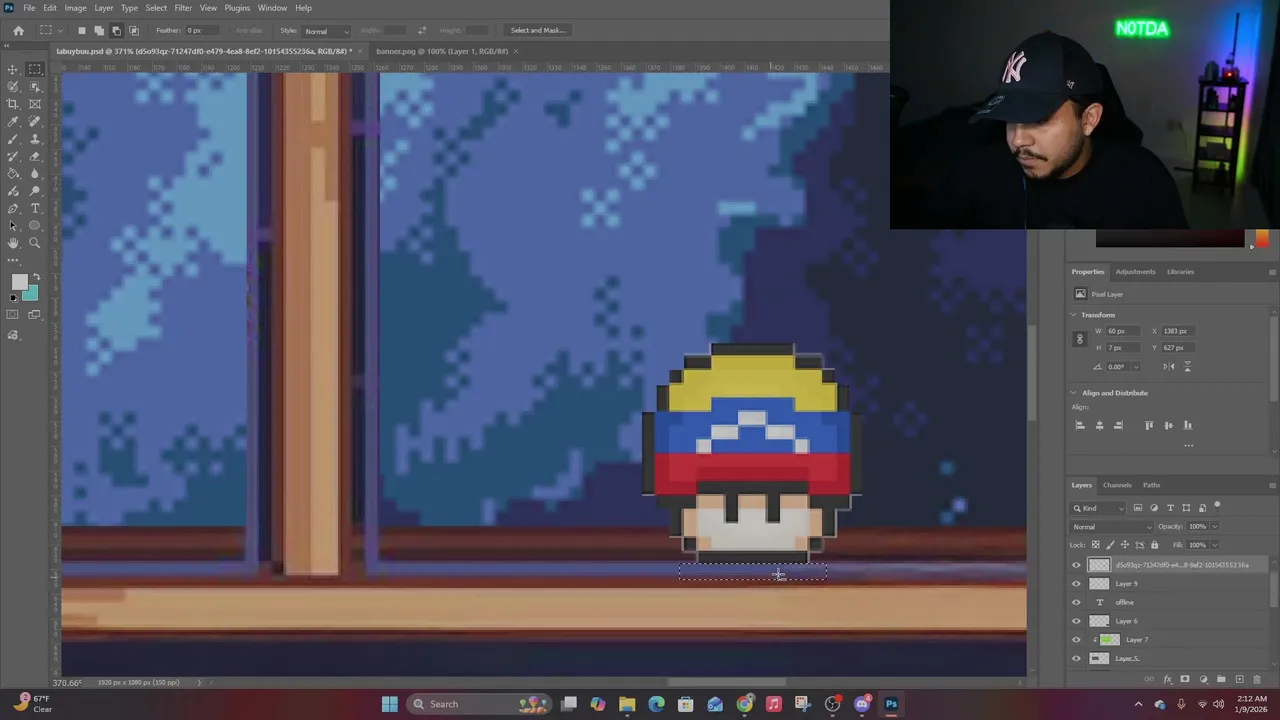Select the Frame tool
The height and width of the screenshot is (720, 1280).
tap(35, 104)
